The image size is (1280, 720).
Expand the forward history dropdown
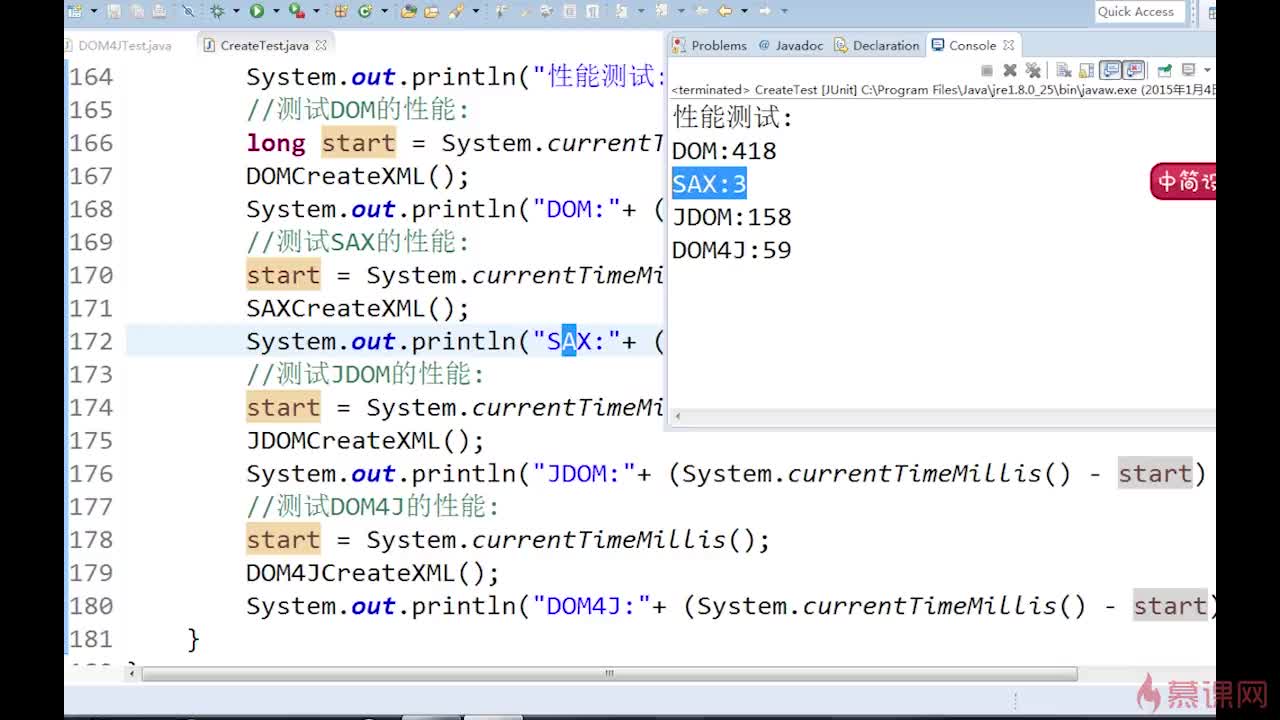tap(783, 12)
